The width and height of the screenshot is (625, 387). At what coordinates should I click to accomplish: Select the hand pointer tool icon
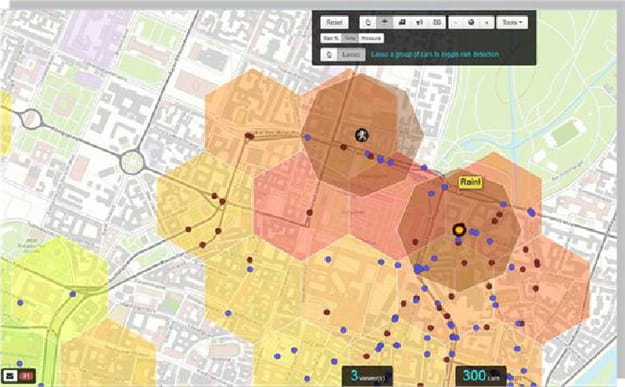tap(368, 22)
